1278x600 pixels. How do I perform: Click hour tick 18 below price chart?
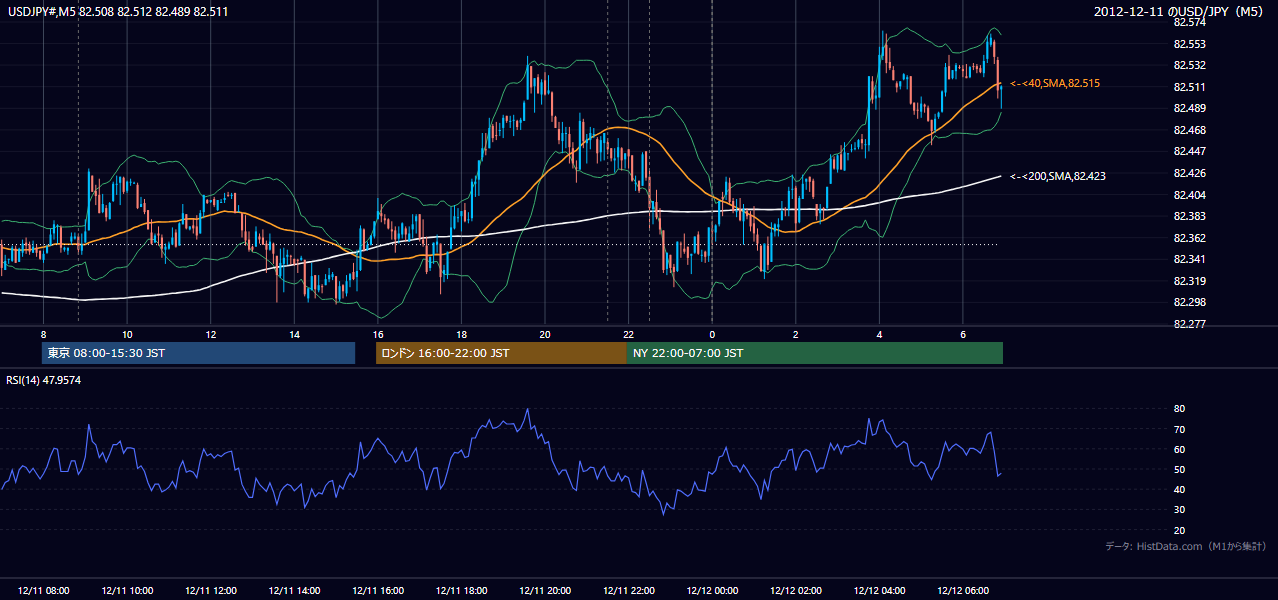[461, 334]
